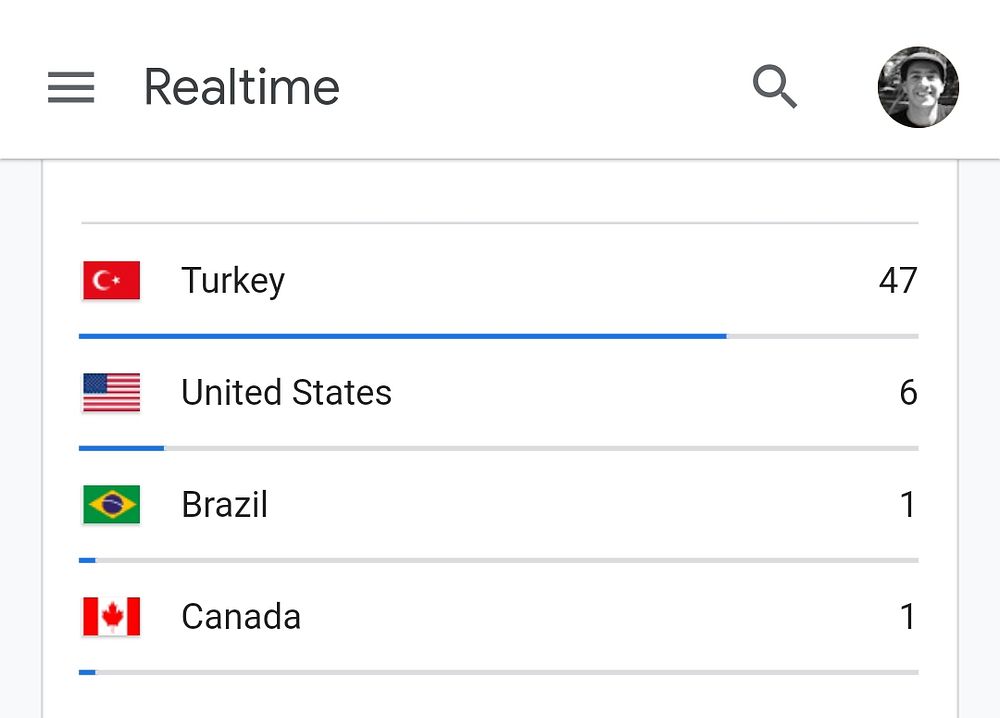Image resolution: width=1000 pixels, height=718 pixels.
Task: Click United States' user count of 6
Action: coord(908,393)
